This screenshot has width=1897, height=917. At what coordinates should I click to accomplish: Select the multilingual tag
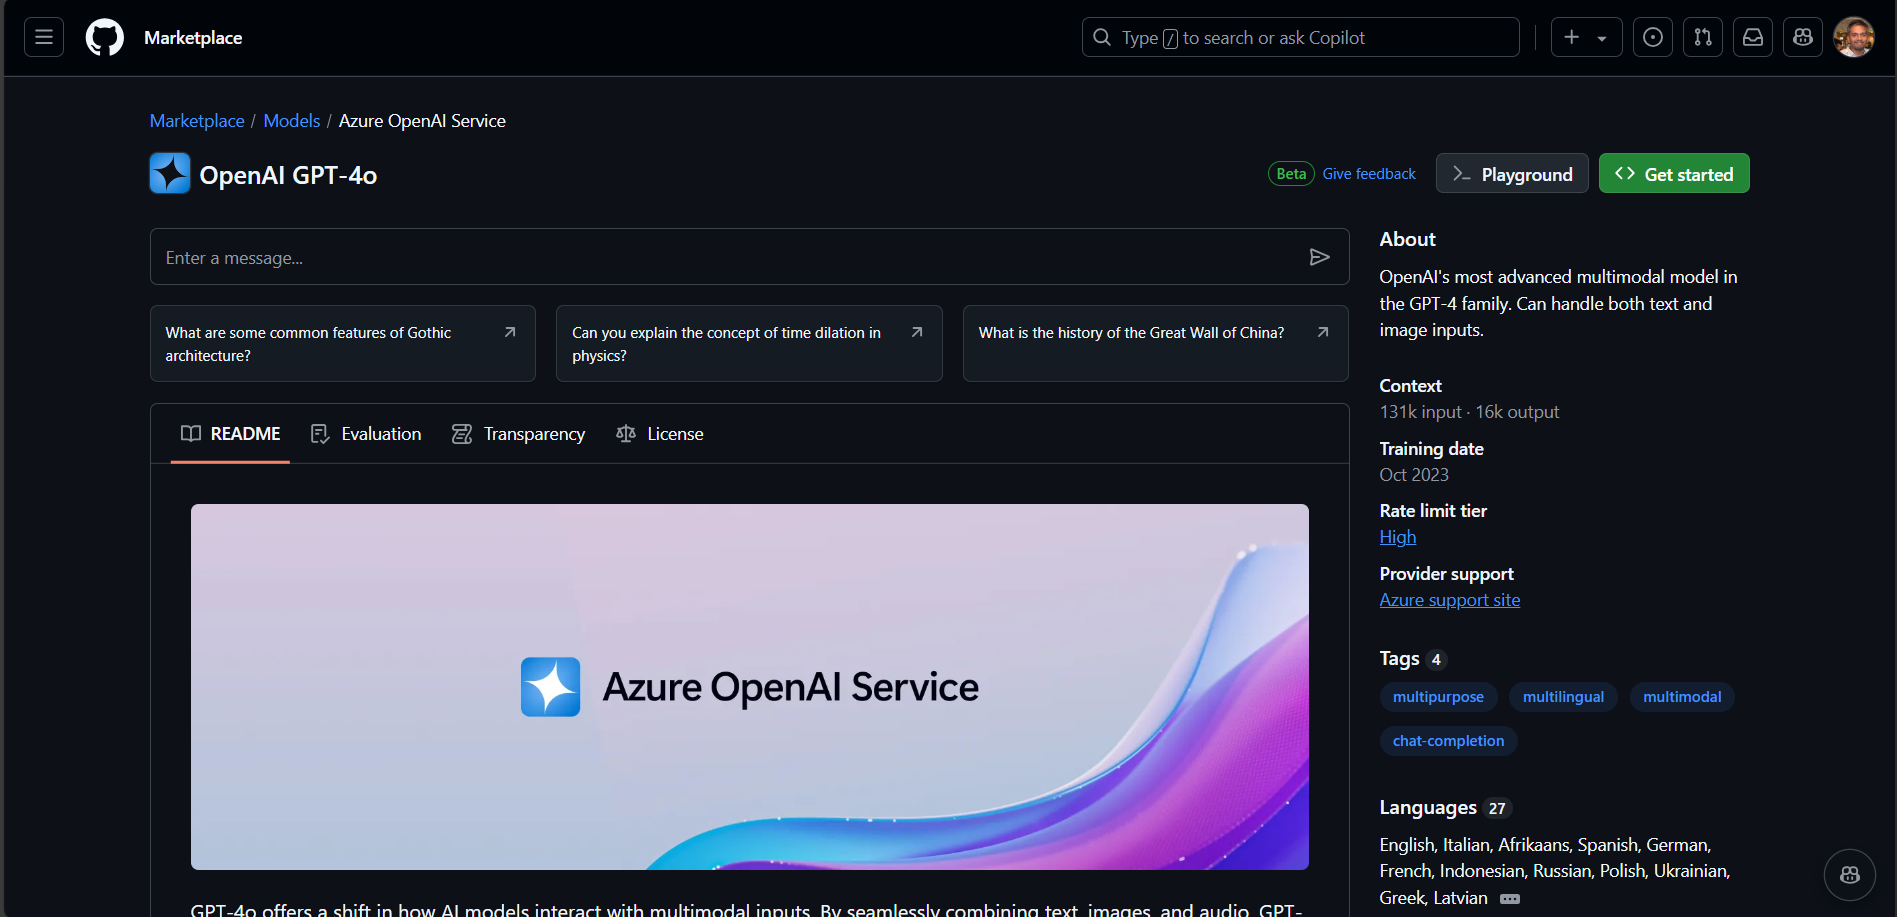point(1563,697)
